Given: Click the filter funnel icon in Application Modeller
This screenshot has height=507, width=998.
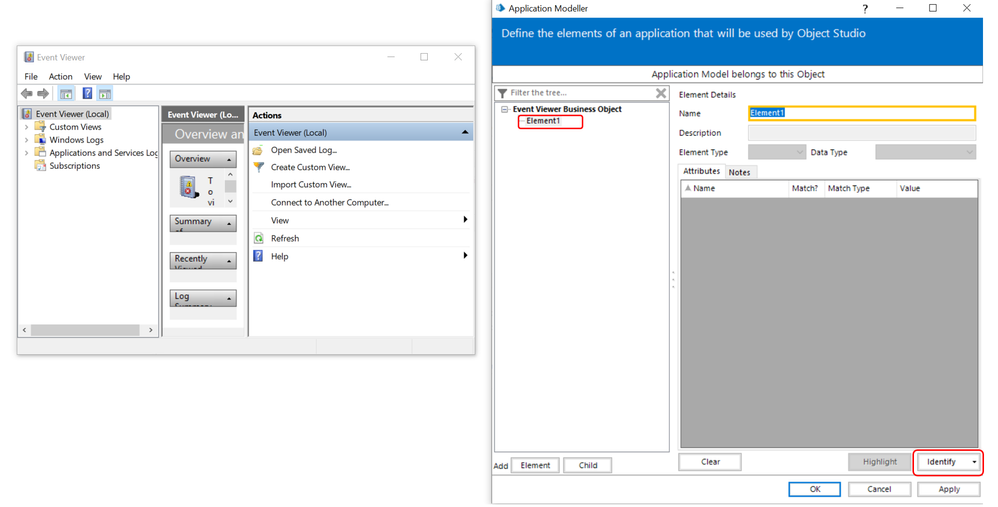Looking at the screenshot, I should [x=502, y=93].
